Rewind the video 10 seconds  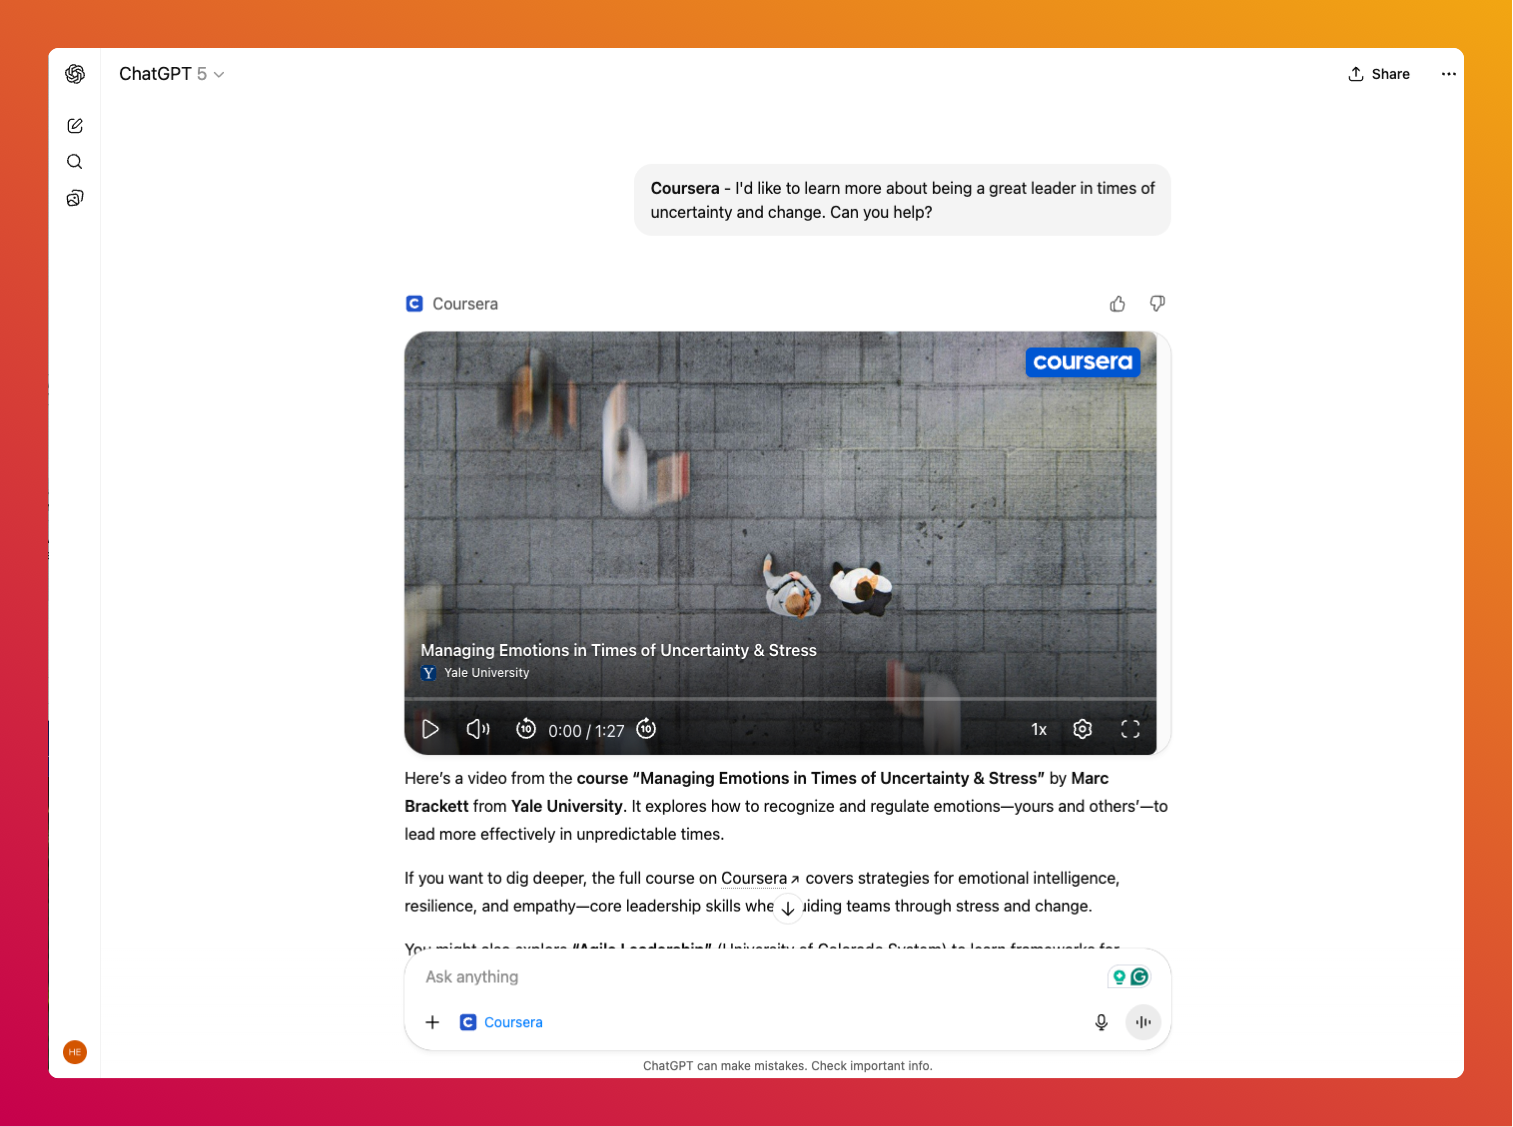pos(526,729)
